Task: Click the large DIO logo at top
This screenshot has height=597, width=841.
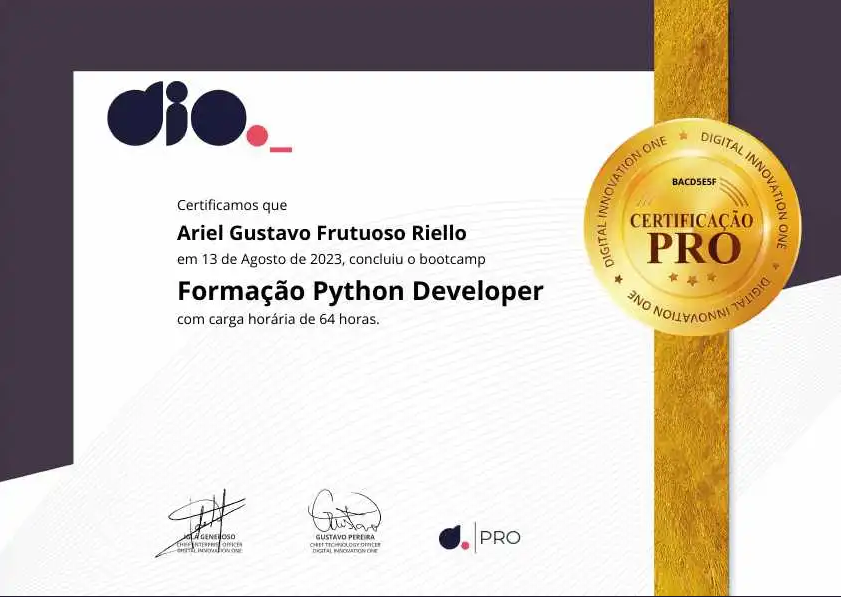Action: point(200,115)
